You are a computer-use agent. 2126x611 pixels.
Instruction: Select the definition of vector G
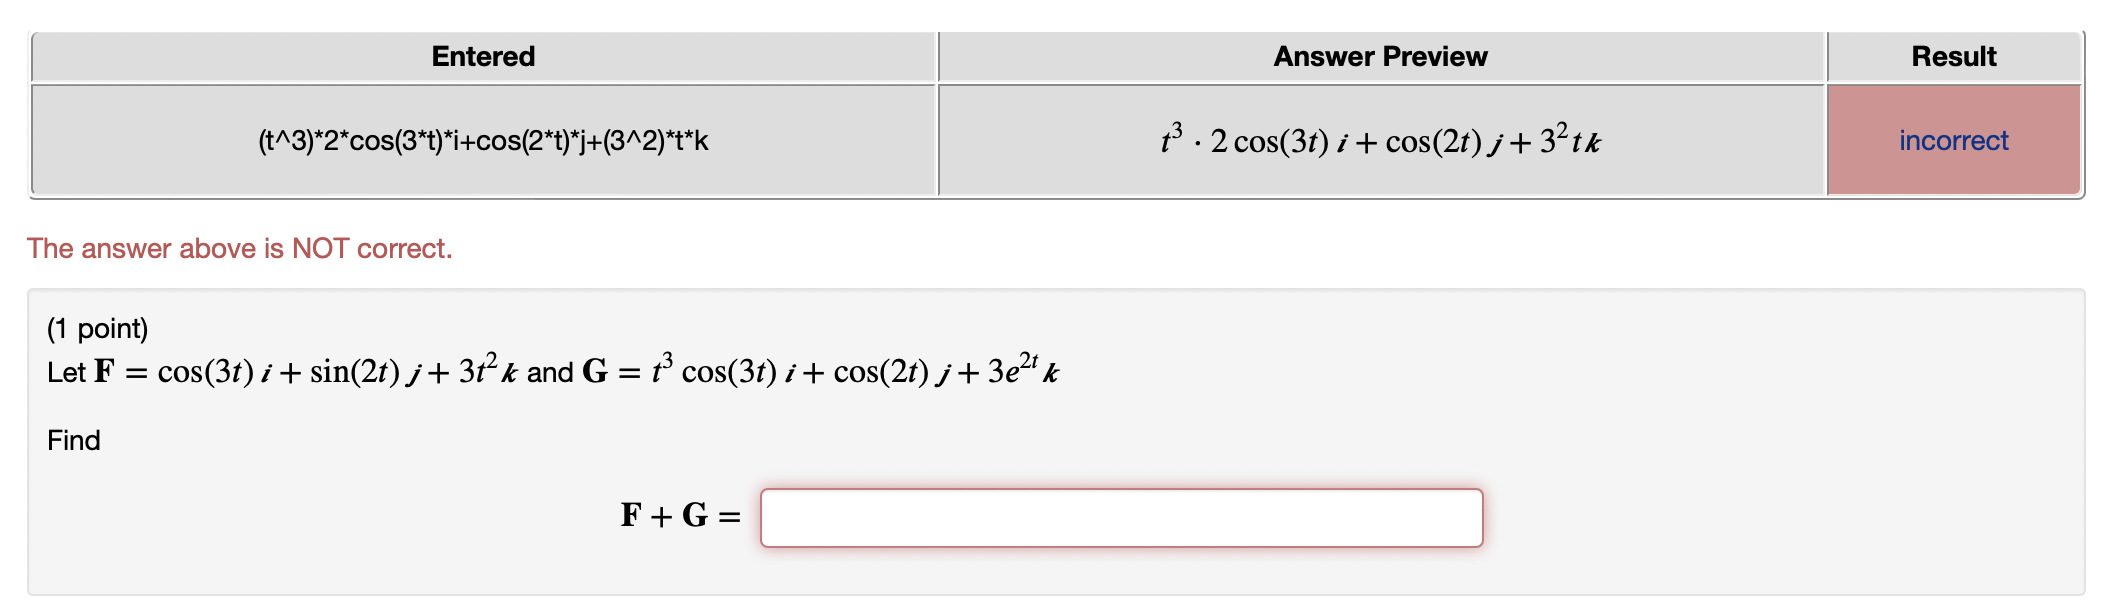[x=830, y=370]
